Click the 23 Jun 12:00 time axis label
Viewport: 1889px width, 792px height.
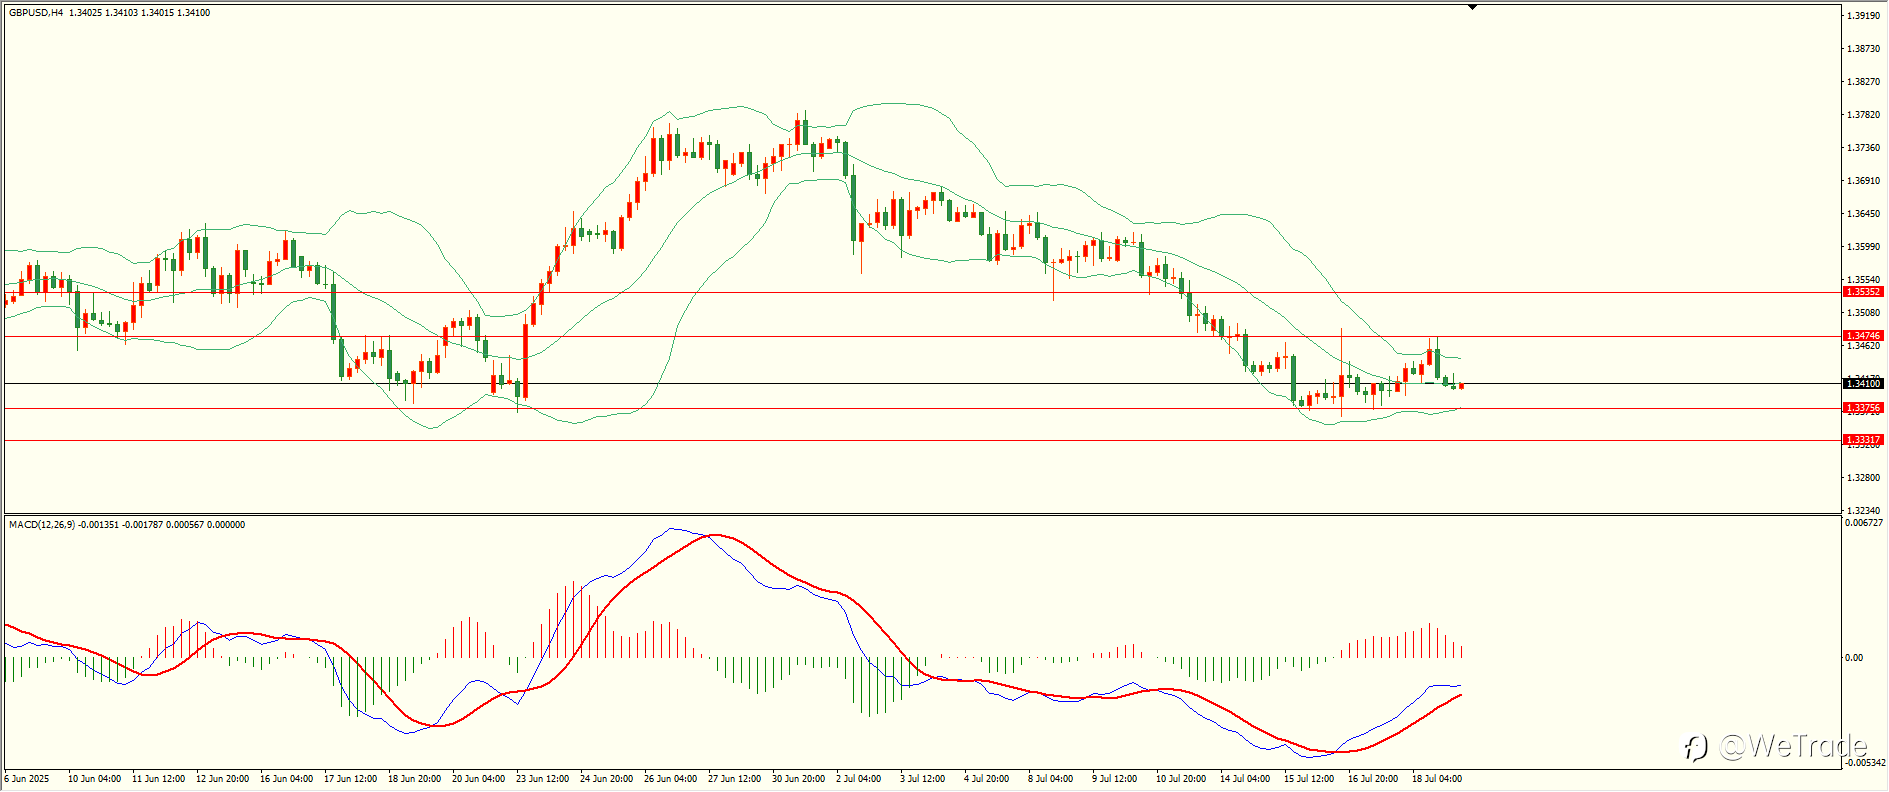pos(542,778)
